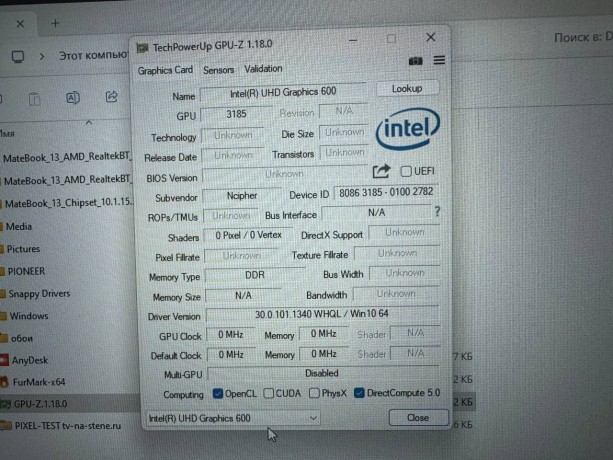
Task: Click Explorer paste clipboard icon
Action: [34, 98]
